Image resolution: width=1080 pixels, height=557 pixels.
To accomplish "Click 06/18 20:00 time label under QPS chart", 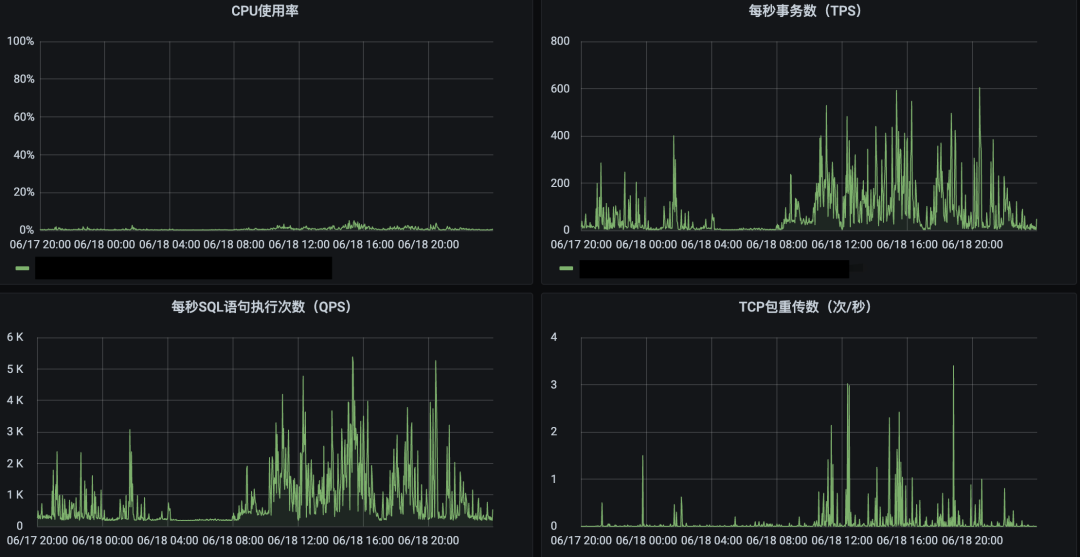I will pos(429,540).
